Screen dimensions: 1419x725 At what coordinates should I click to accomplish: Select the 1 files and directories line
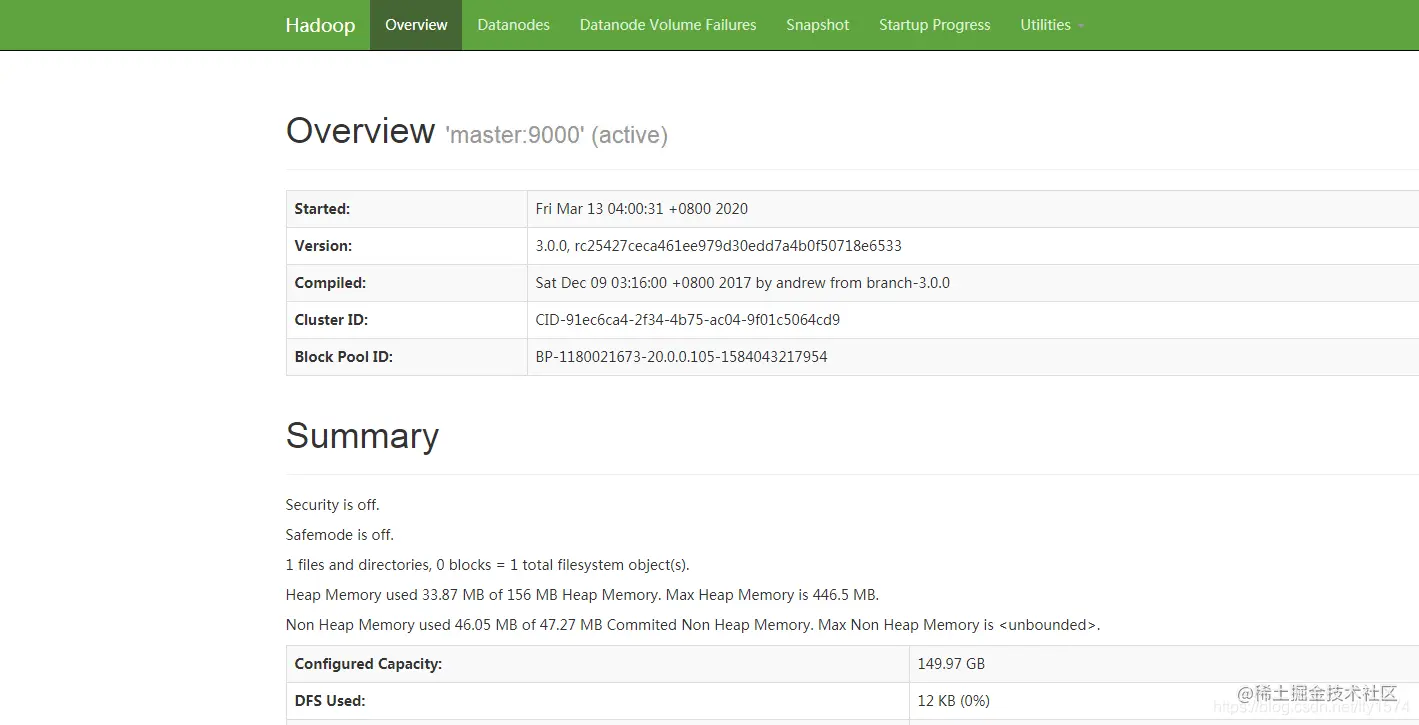click(488, 565)
